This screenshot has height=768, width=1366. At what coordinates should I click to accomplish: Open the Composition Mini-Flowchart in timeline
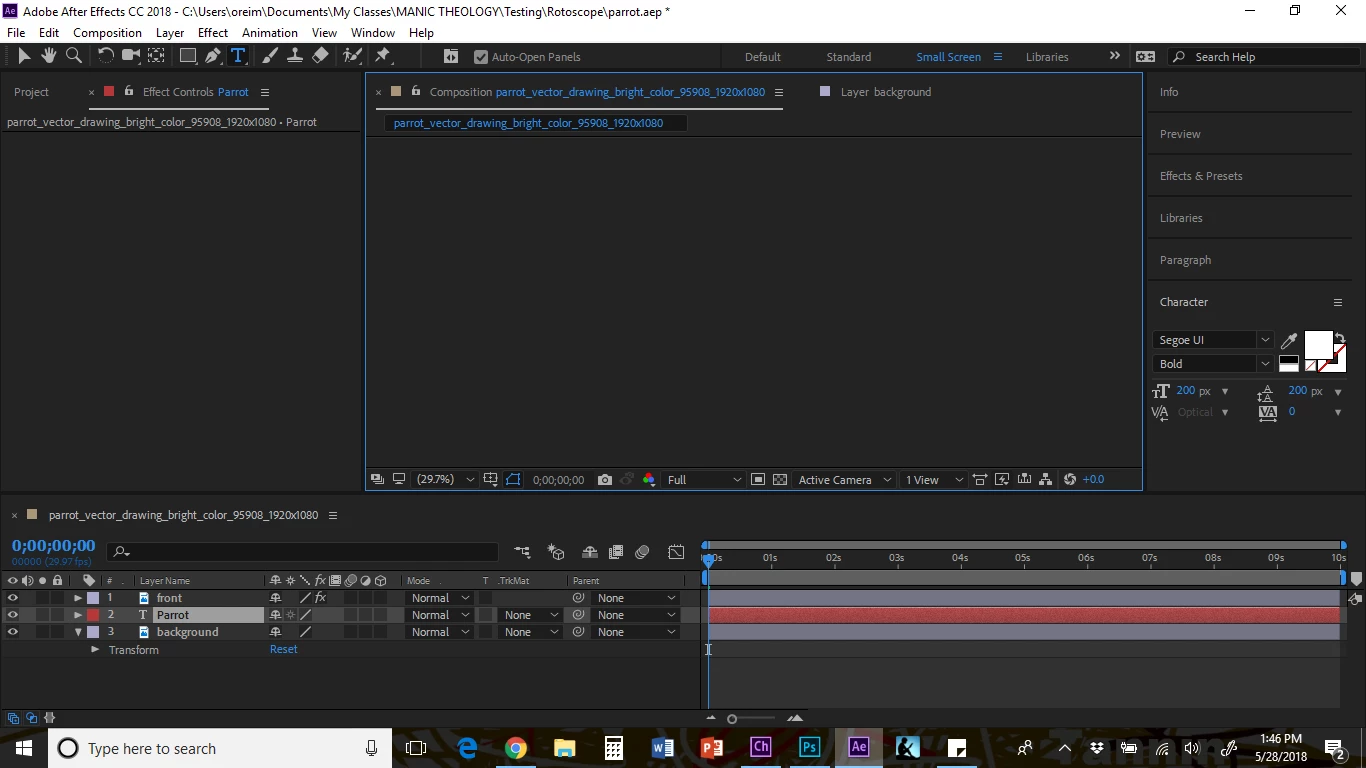pos(522,552)
